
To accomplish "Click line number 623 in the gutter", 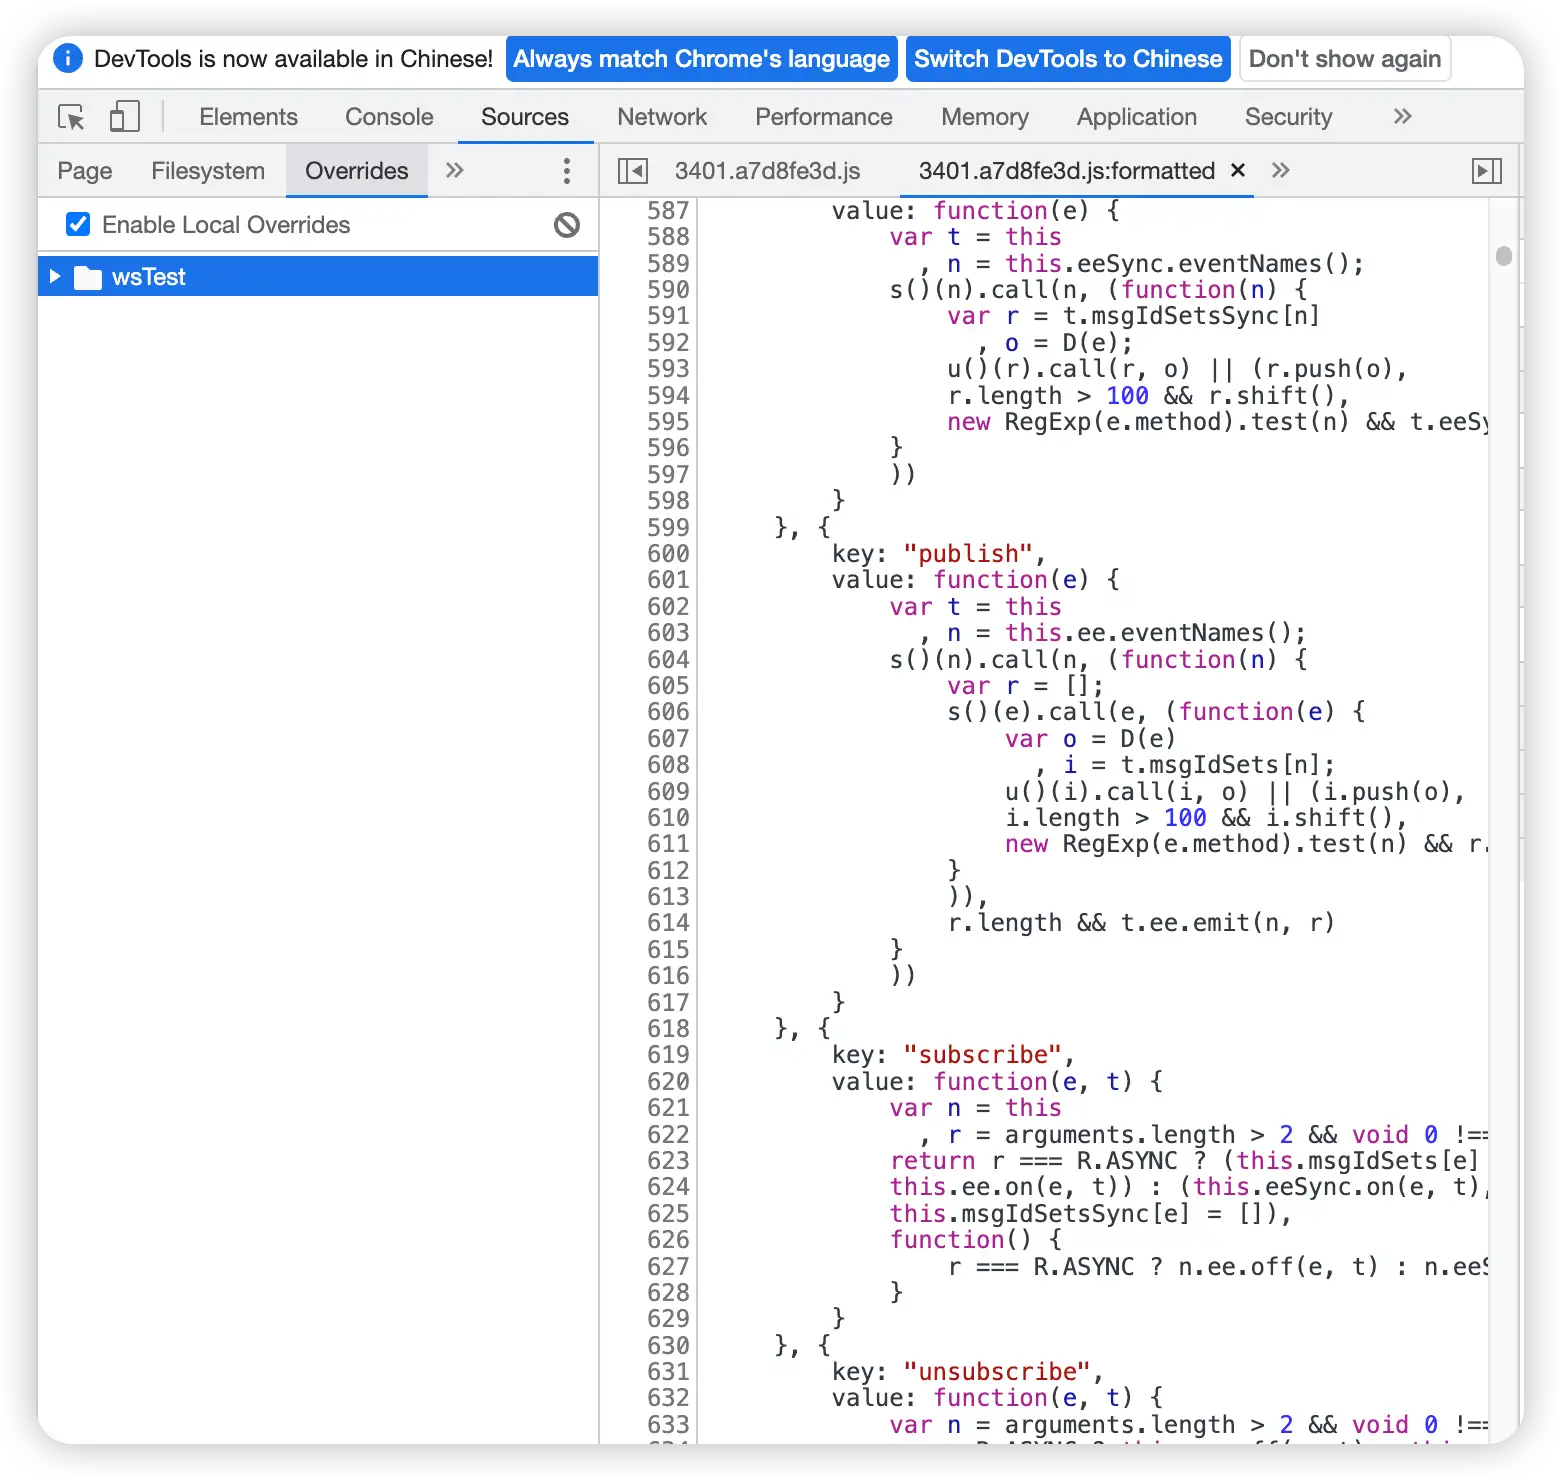I will (668, 1161).
